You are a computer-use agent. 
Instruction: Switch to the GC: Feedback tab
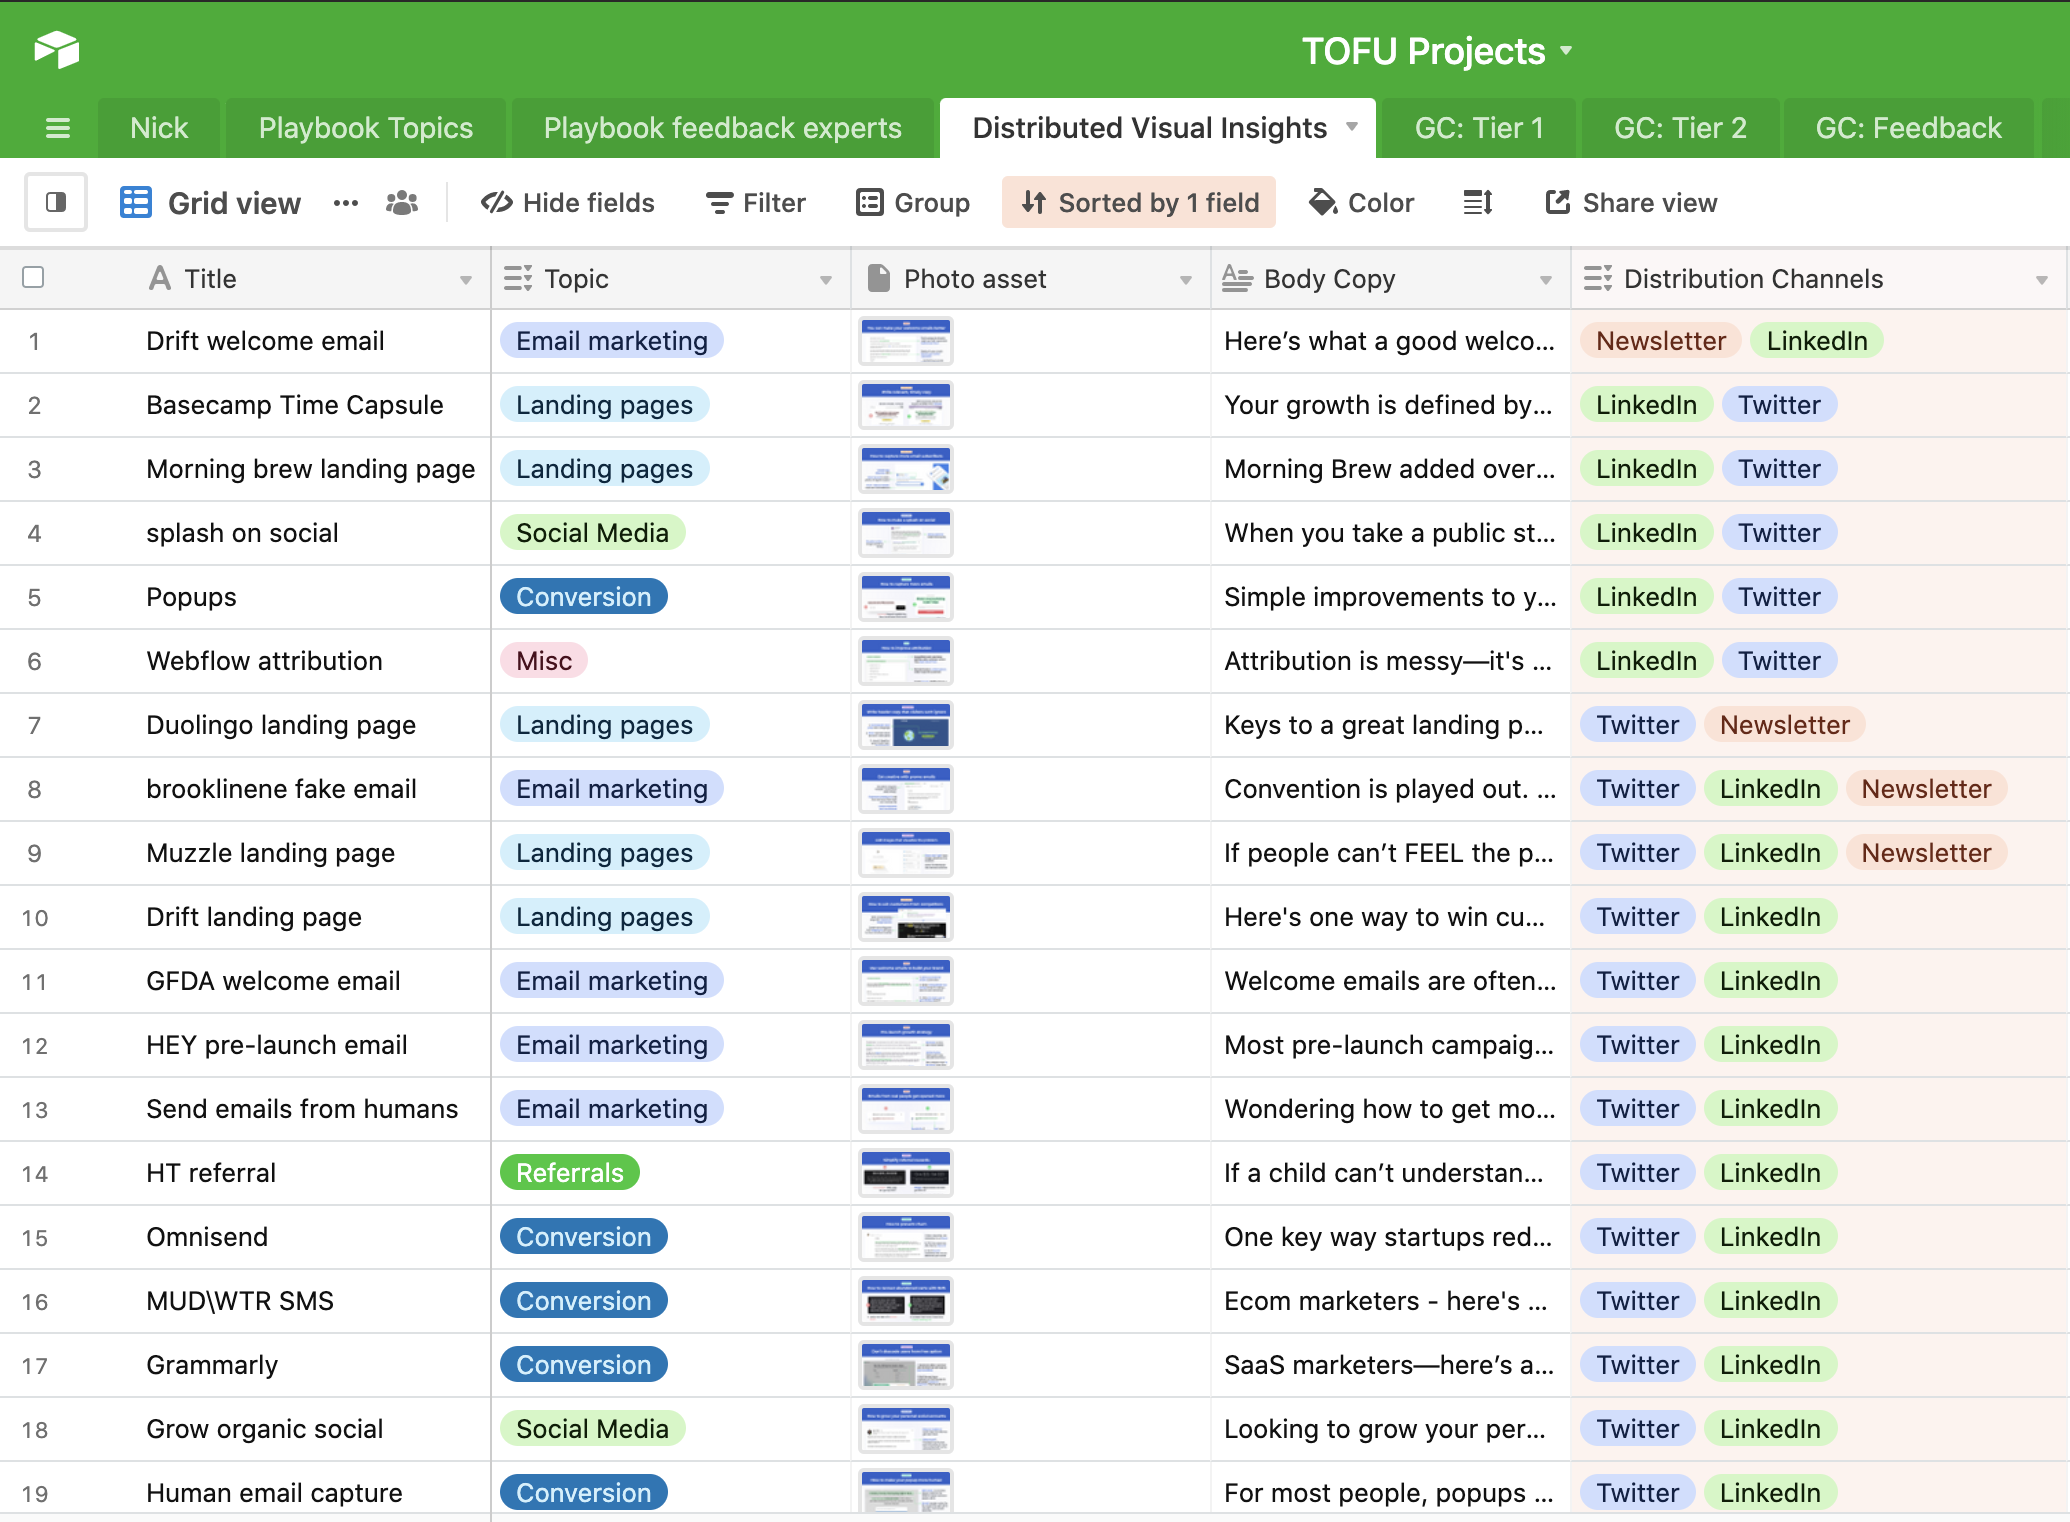tap(1908, 128)
